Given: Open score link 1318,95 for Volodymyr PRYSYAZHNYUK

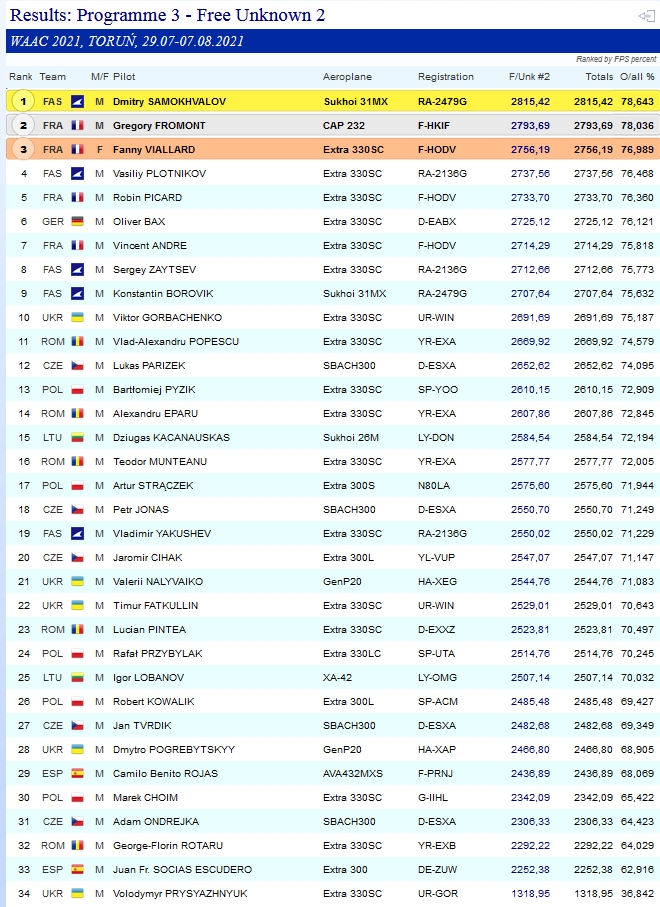Looking at the screenshot, I should click(530, 894).
